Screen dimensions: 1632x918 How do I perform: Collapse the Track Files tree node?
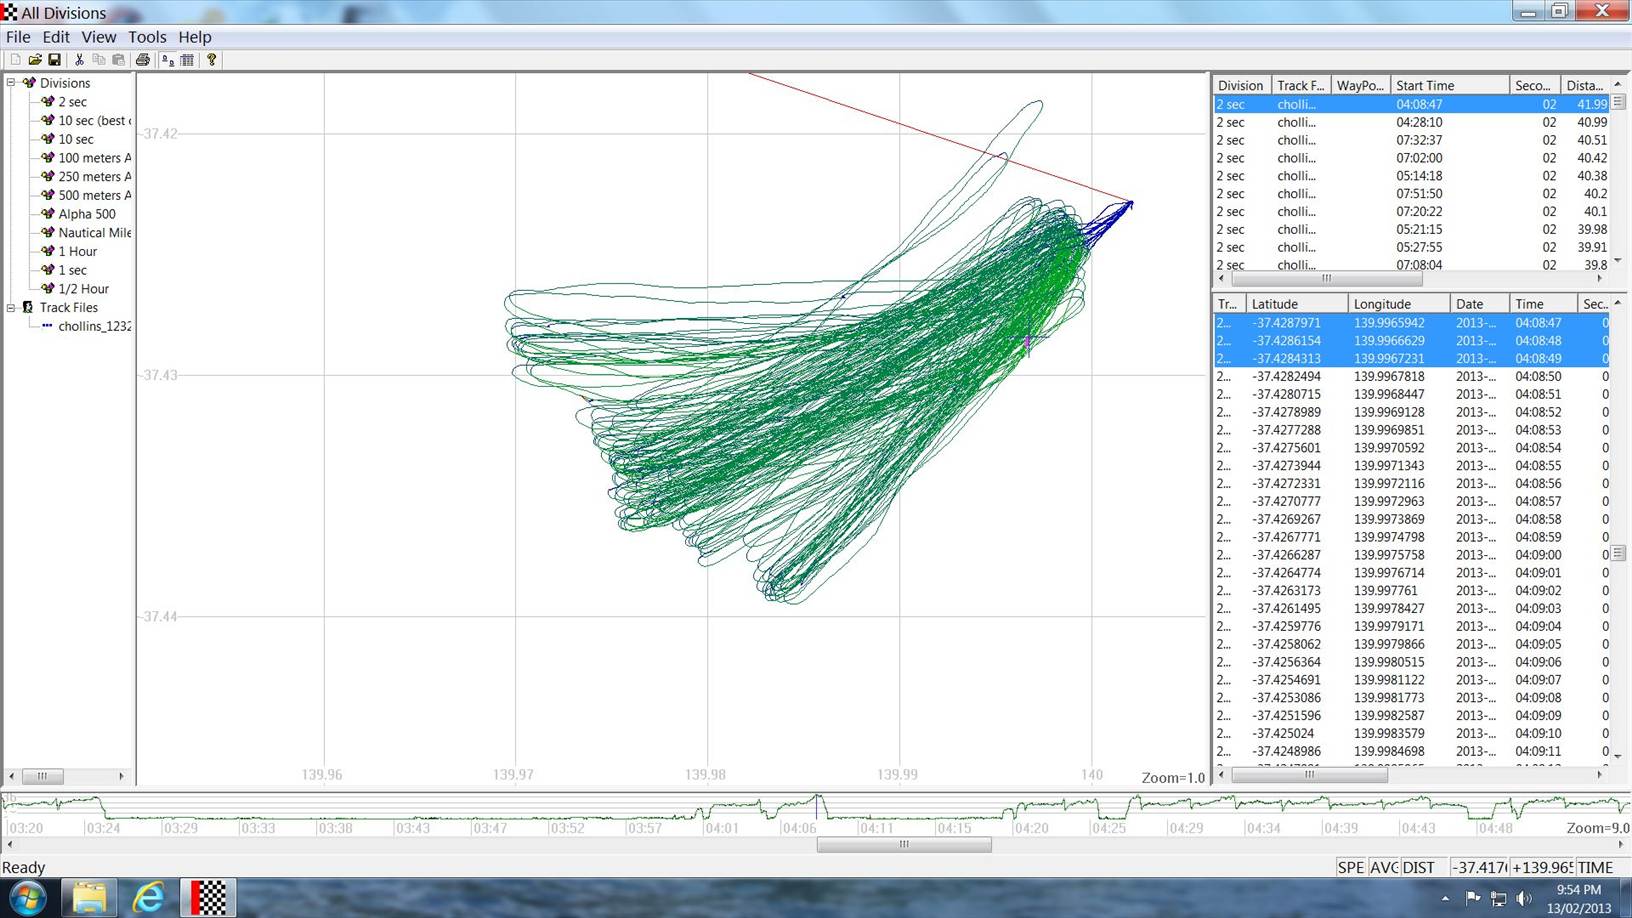point(11,308)
